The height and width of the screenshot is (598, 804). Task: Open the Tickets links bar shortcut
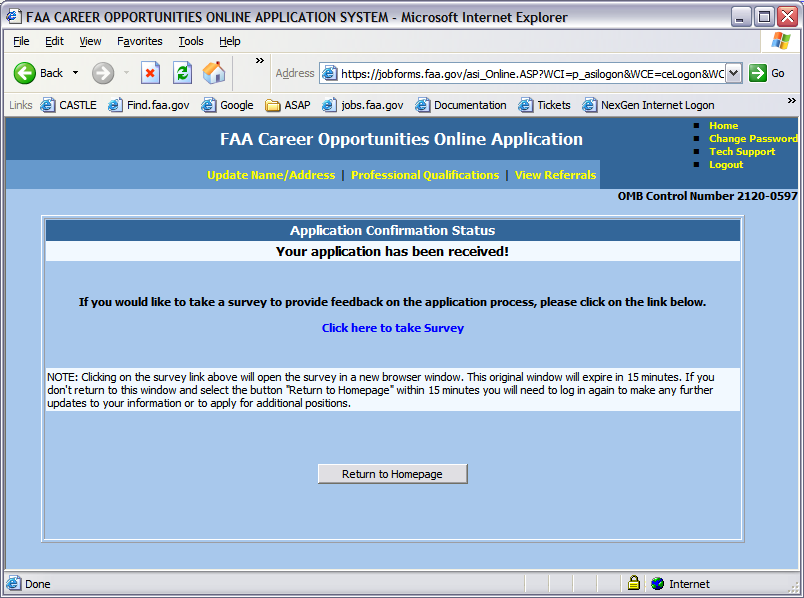(545, 105)
